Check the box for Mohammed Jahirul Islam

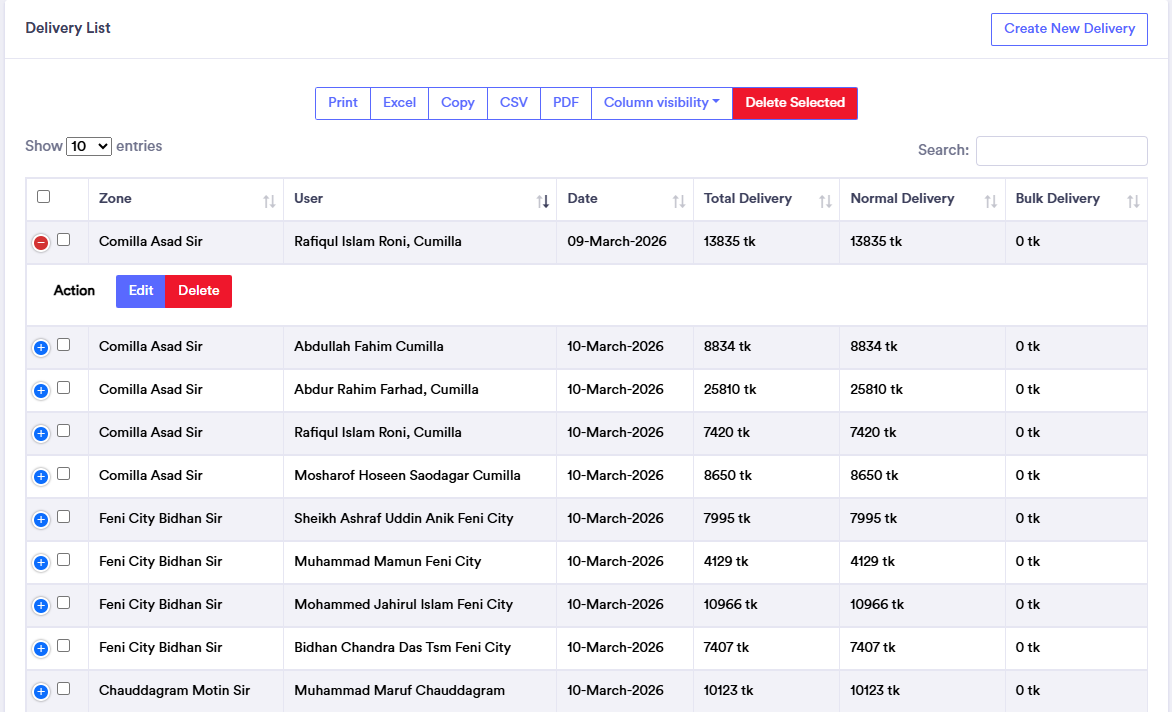(x=64, y=602)
